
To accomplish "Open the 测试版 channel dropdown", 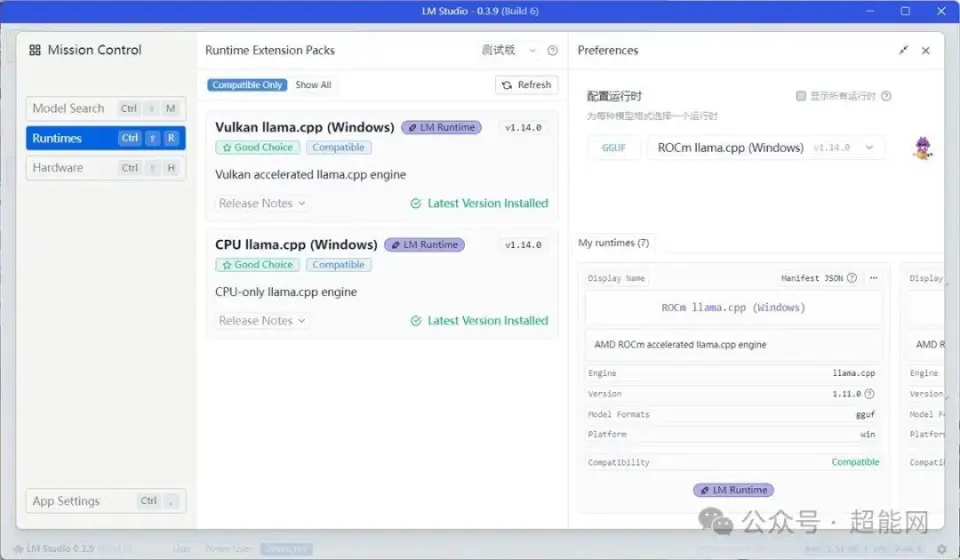I will 509,50.
